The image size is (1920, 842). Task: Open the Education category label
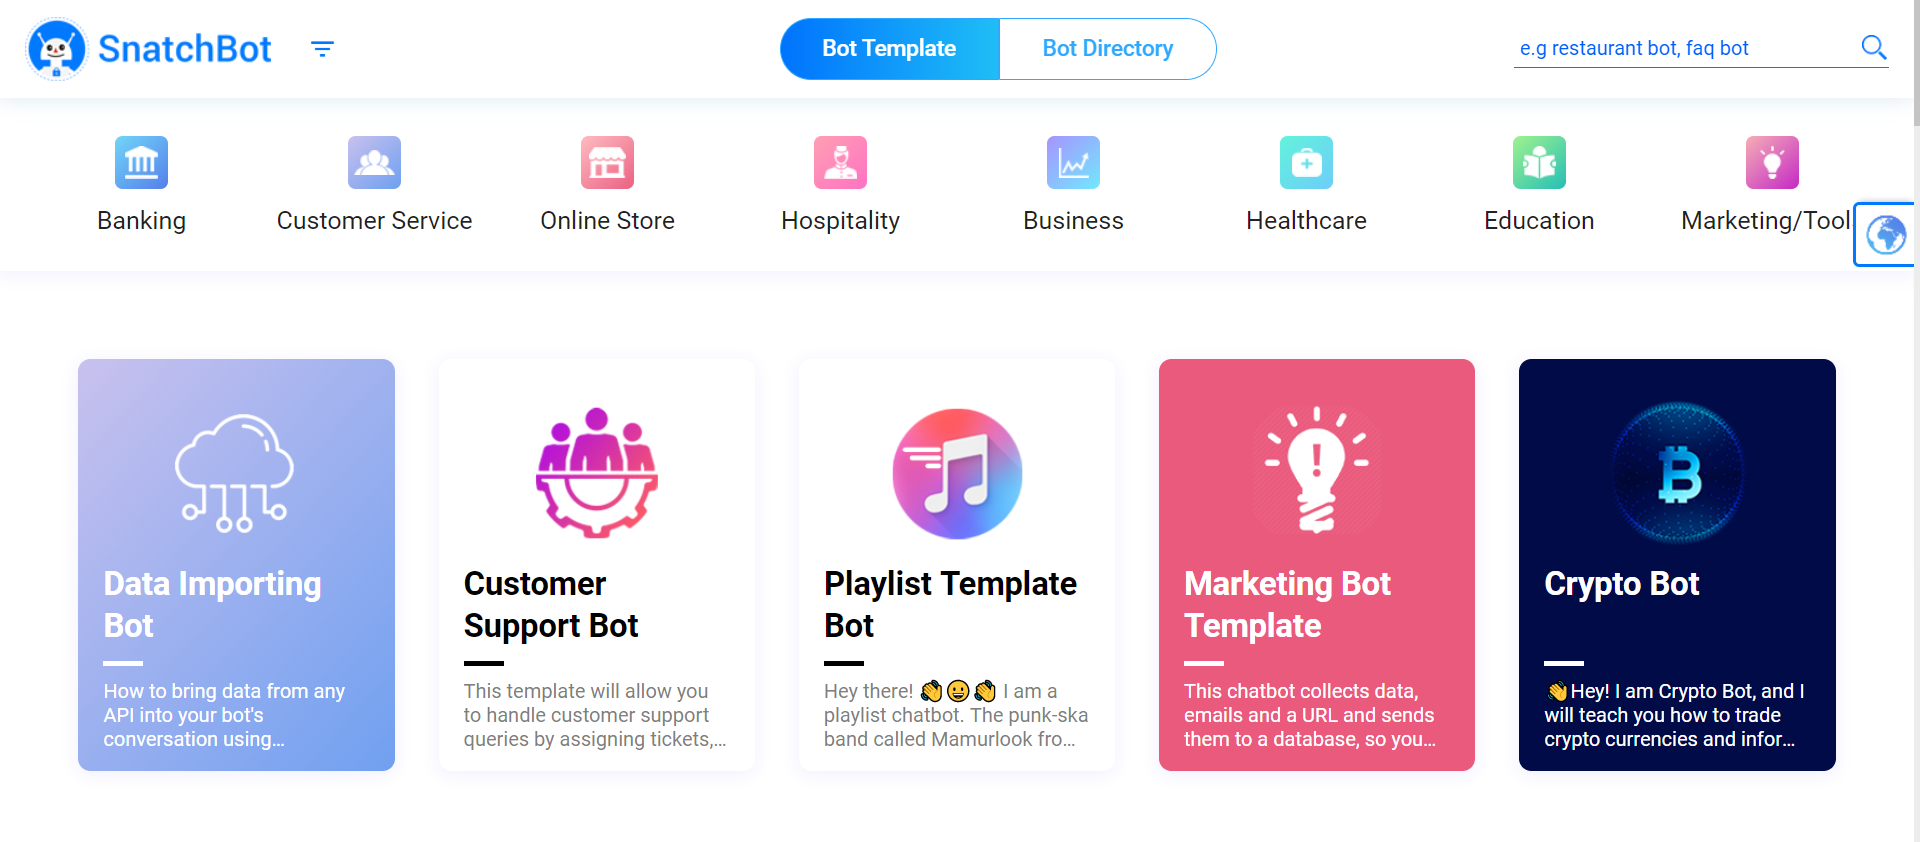[1539, 221]
